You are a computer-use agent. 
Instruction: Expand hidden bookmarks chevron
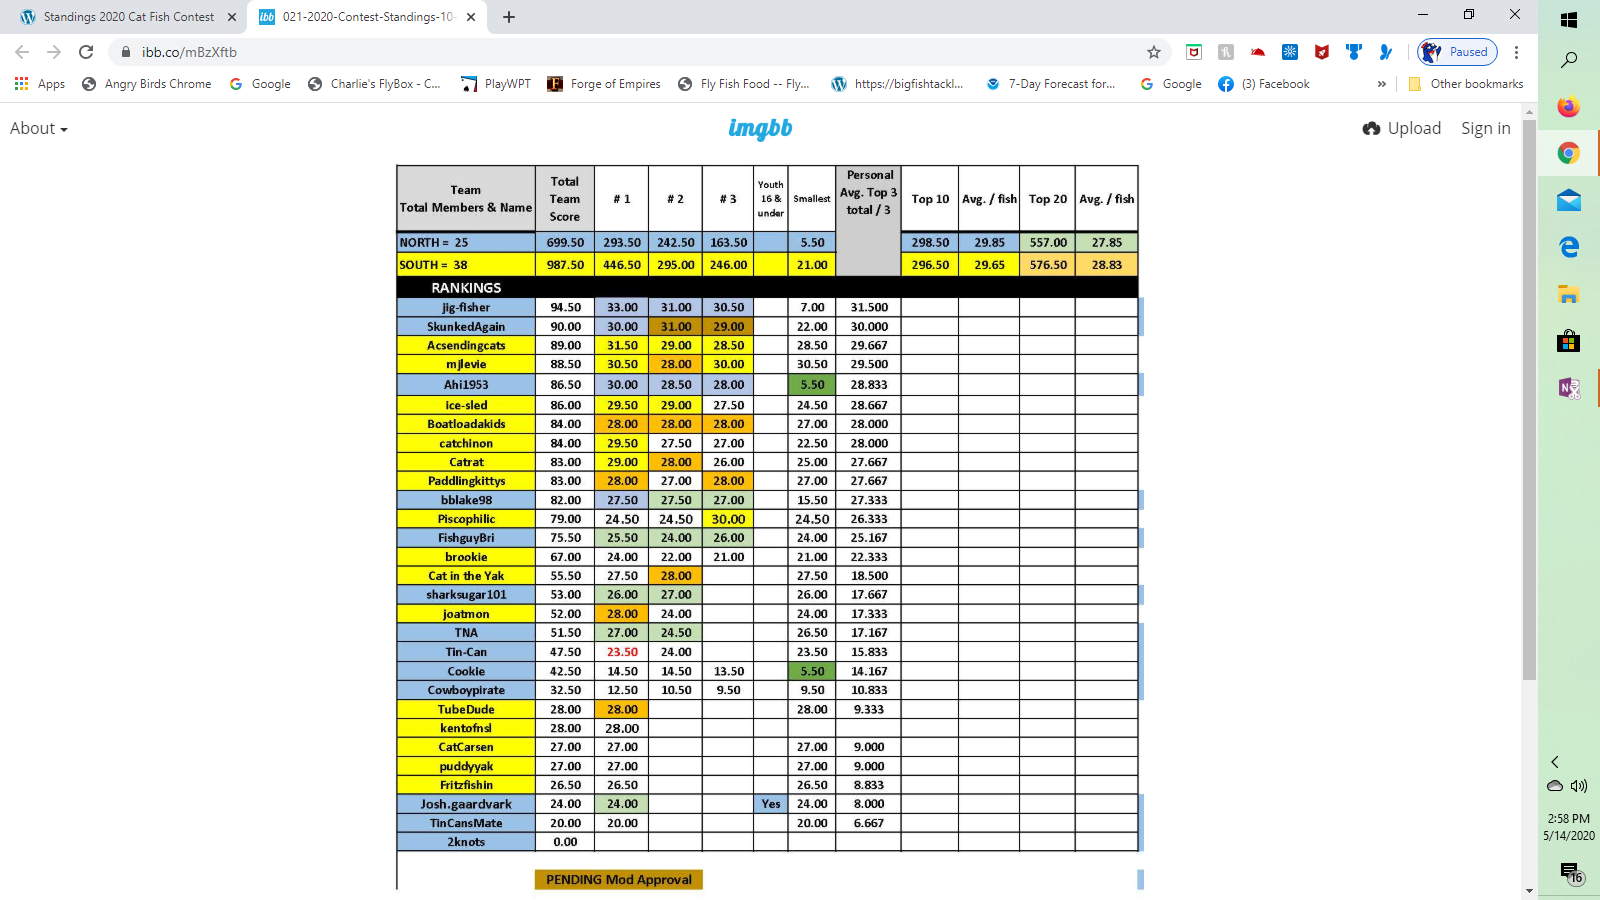point(1381,84)
